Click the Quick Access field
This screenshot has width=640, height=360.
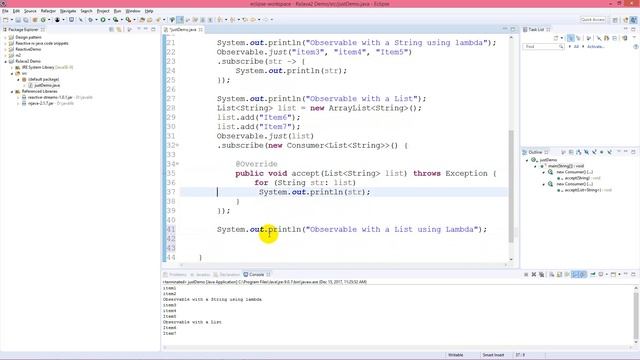point(593,20)
